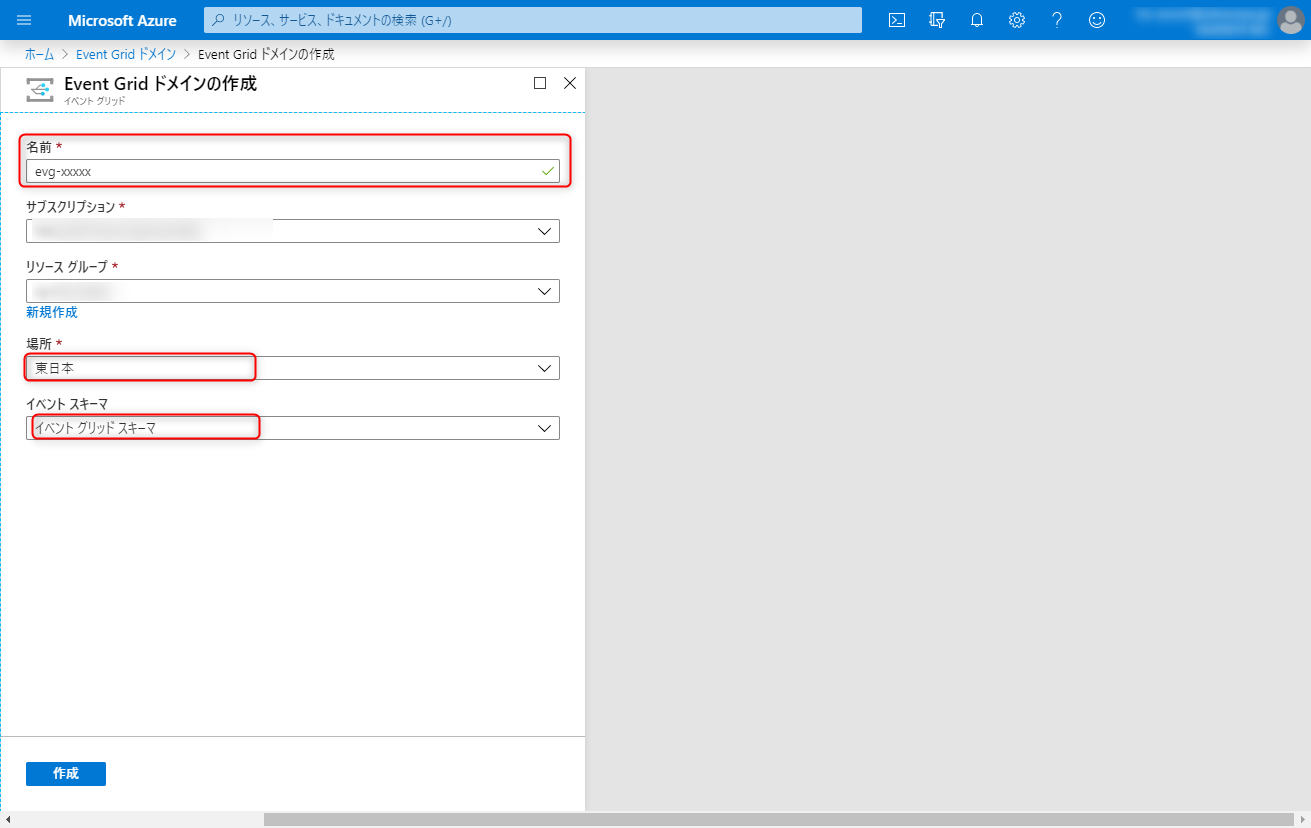Click the Microsoft Azure title
The height and width of the screenshot is (828, 1311).
[122, 20]
